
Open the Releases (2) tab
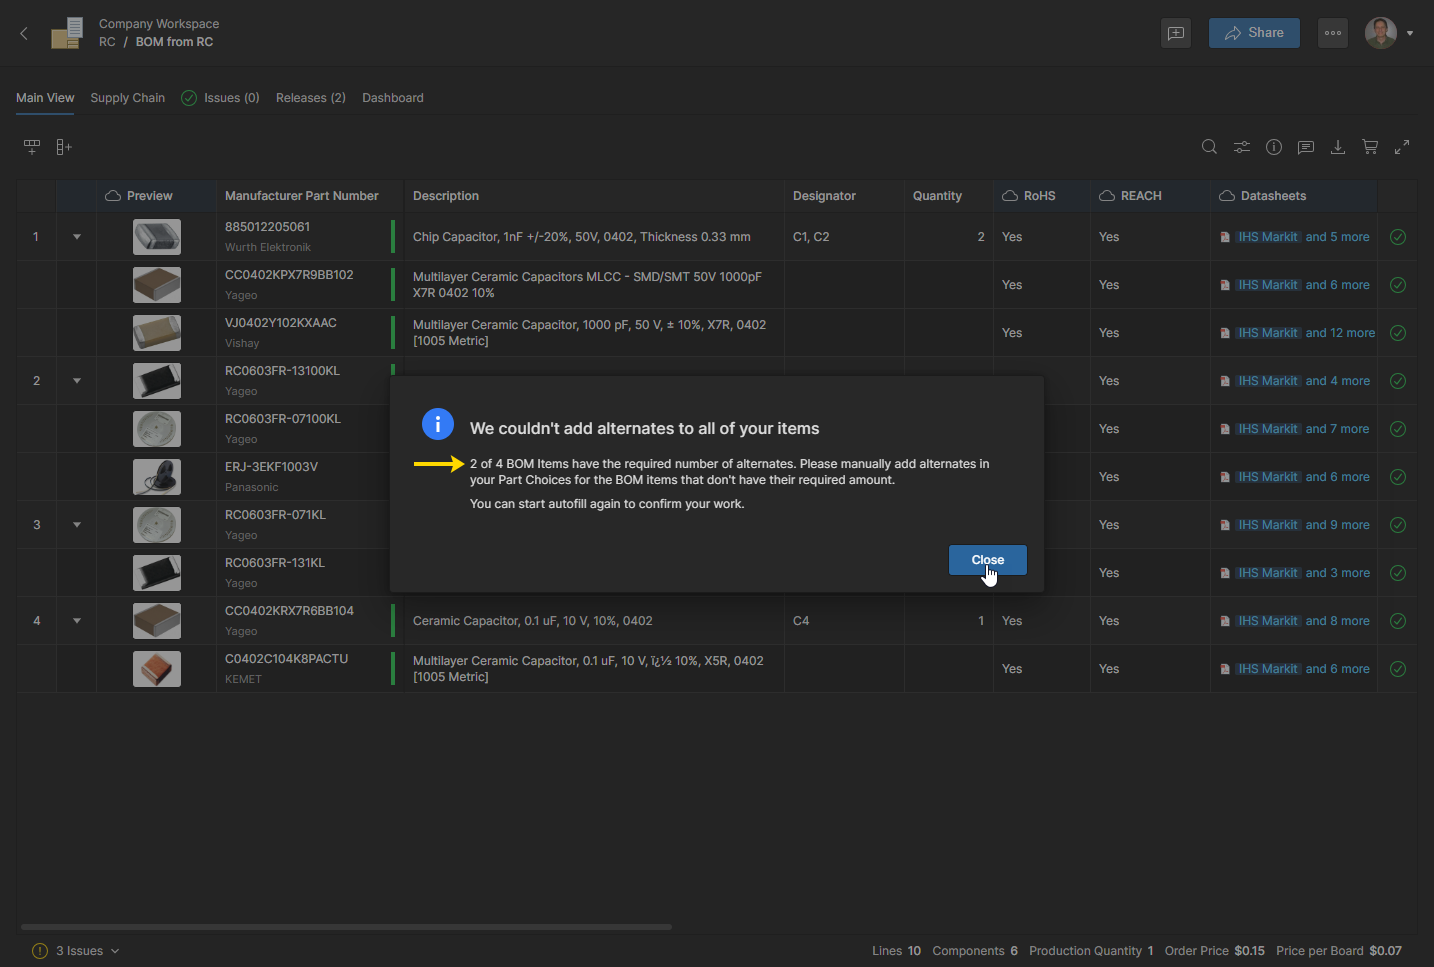[310, 98]
